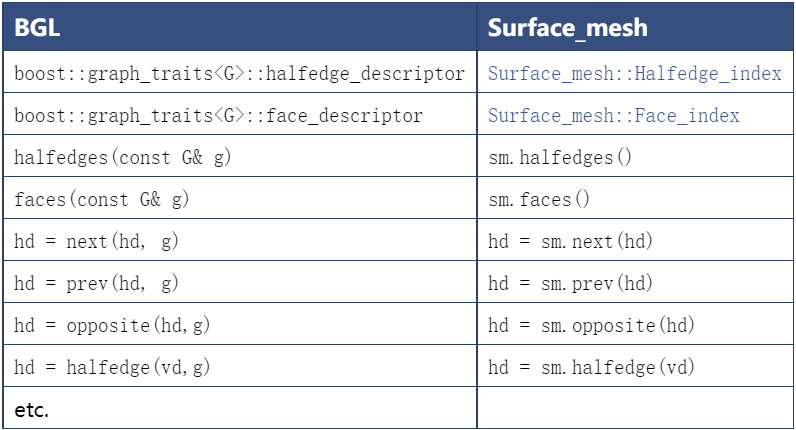Click the empty cell beside etc.
796x430 pixels.
635,408
